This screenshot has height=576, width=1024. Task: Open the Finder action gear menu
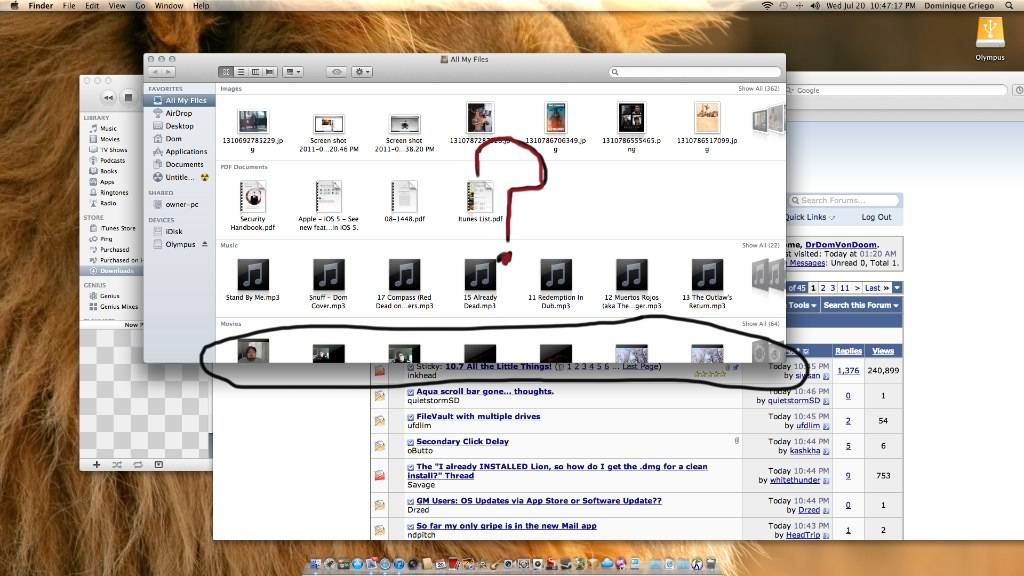coord(361,72)
